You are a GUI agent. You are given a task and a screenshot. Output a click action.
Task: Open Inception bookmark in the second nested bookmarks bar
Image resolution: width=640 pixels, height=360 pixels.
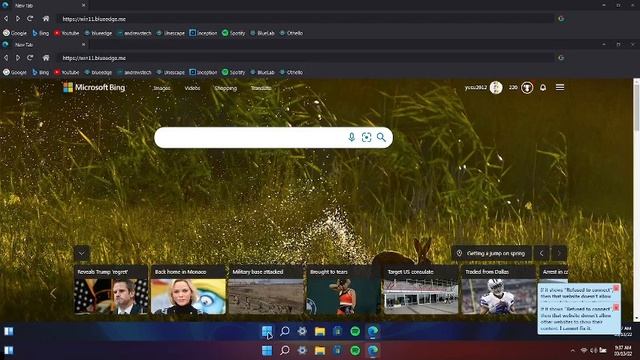(x=203, y=72)
